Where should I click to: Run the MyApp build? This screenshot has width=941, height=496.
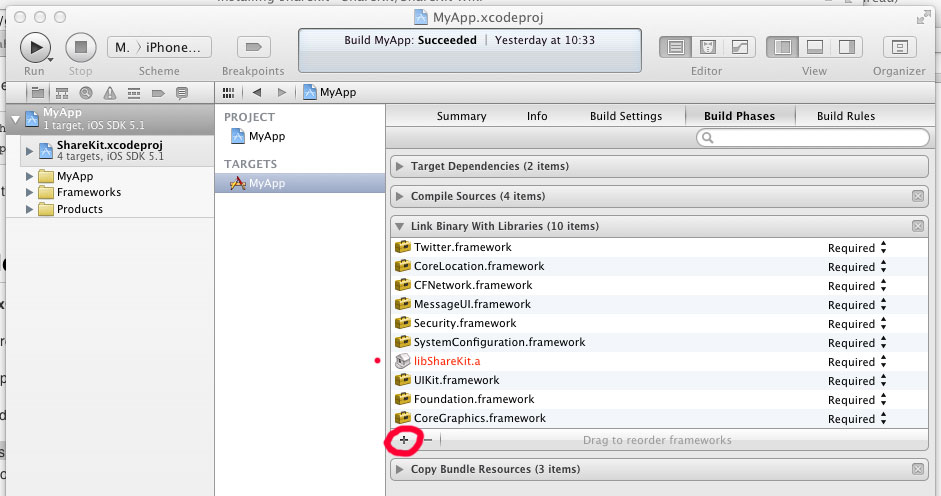point(35,47)
